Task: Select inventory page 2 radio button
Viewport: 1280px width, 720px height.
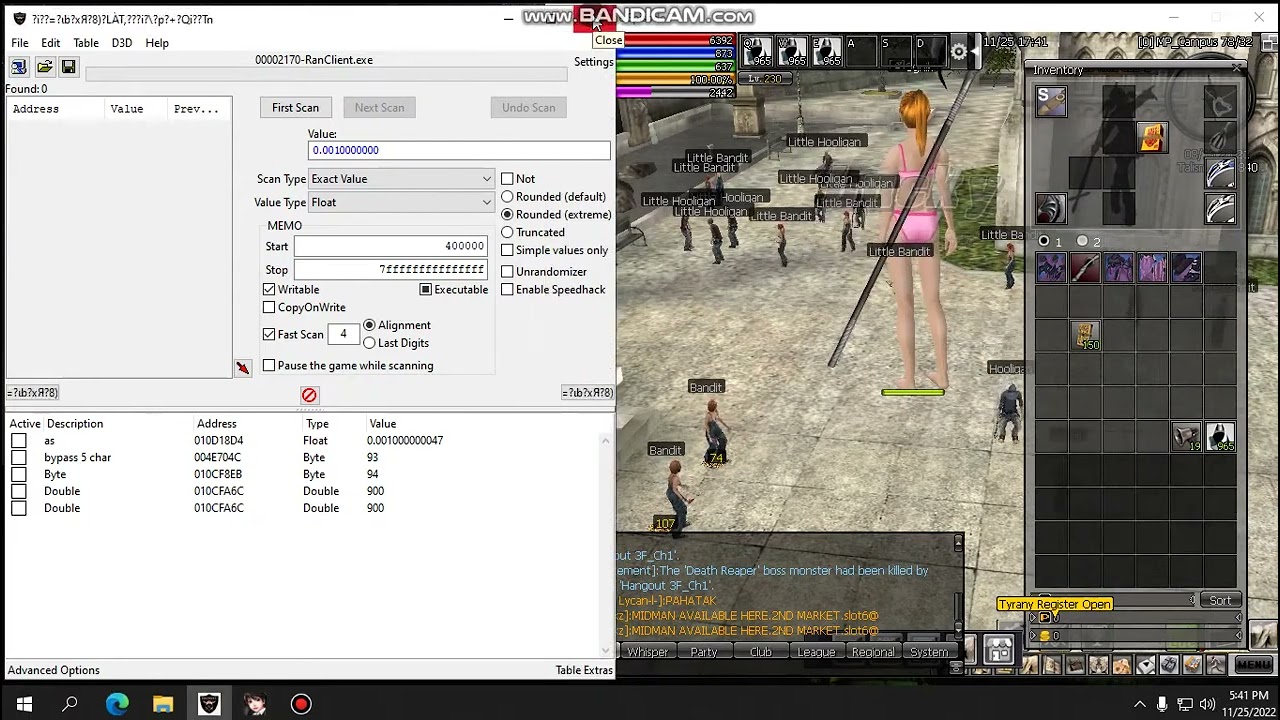Action: coord(1083,241)
